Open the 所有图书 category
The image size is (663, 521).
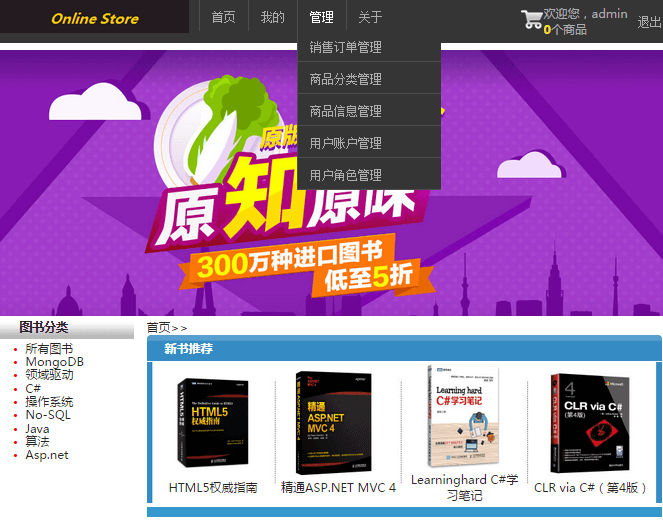49,348
